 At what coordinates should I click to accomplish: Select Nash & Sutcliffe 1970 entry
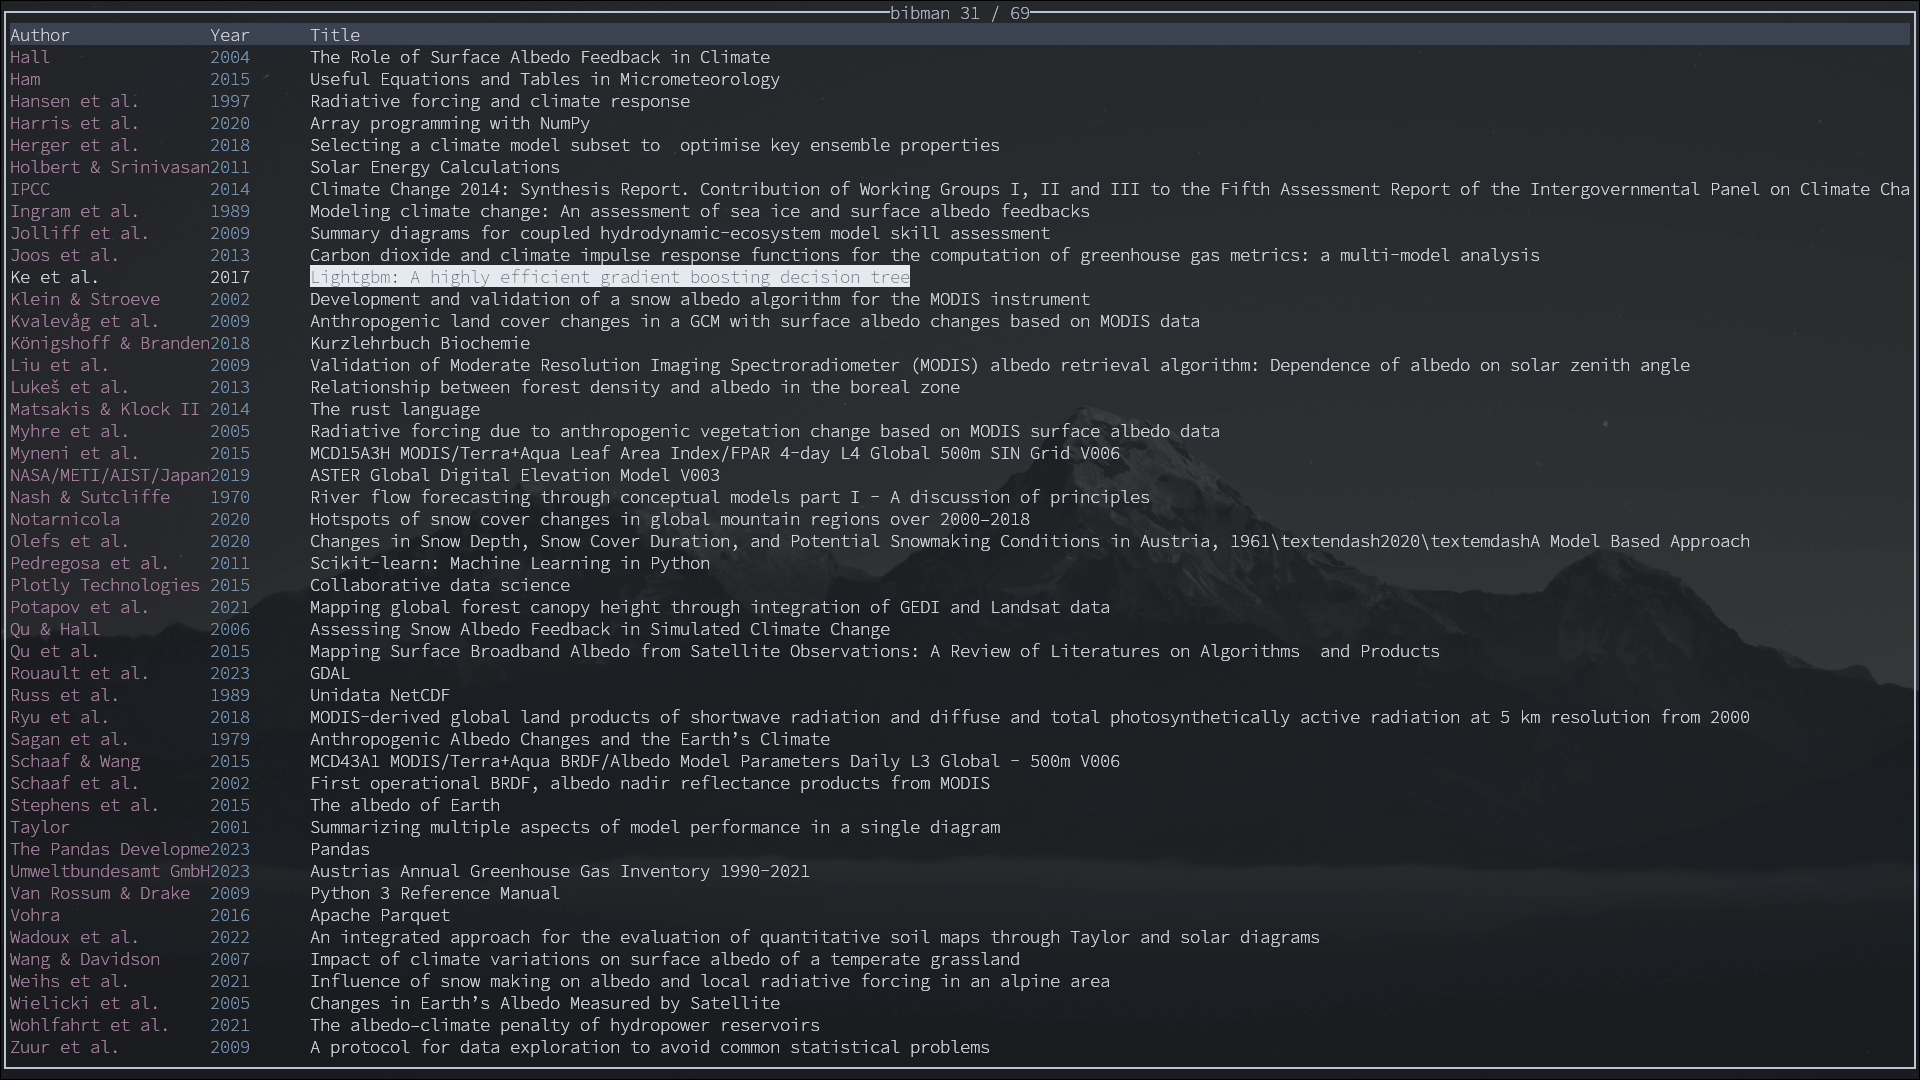pos(729,497)
